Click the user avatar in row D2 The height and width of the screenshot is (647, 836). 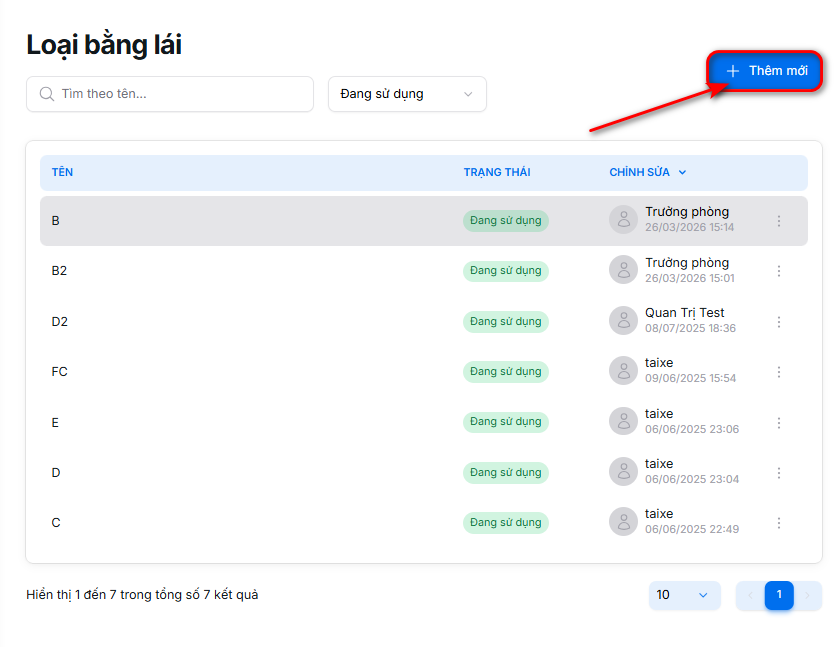coord(623,321)
